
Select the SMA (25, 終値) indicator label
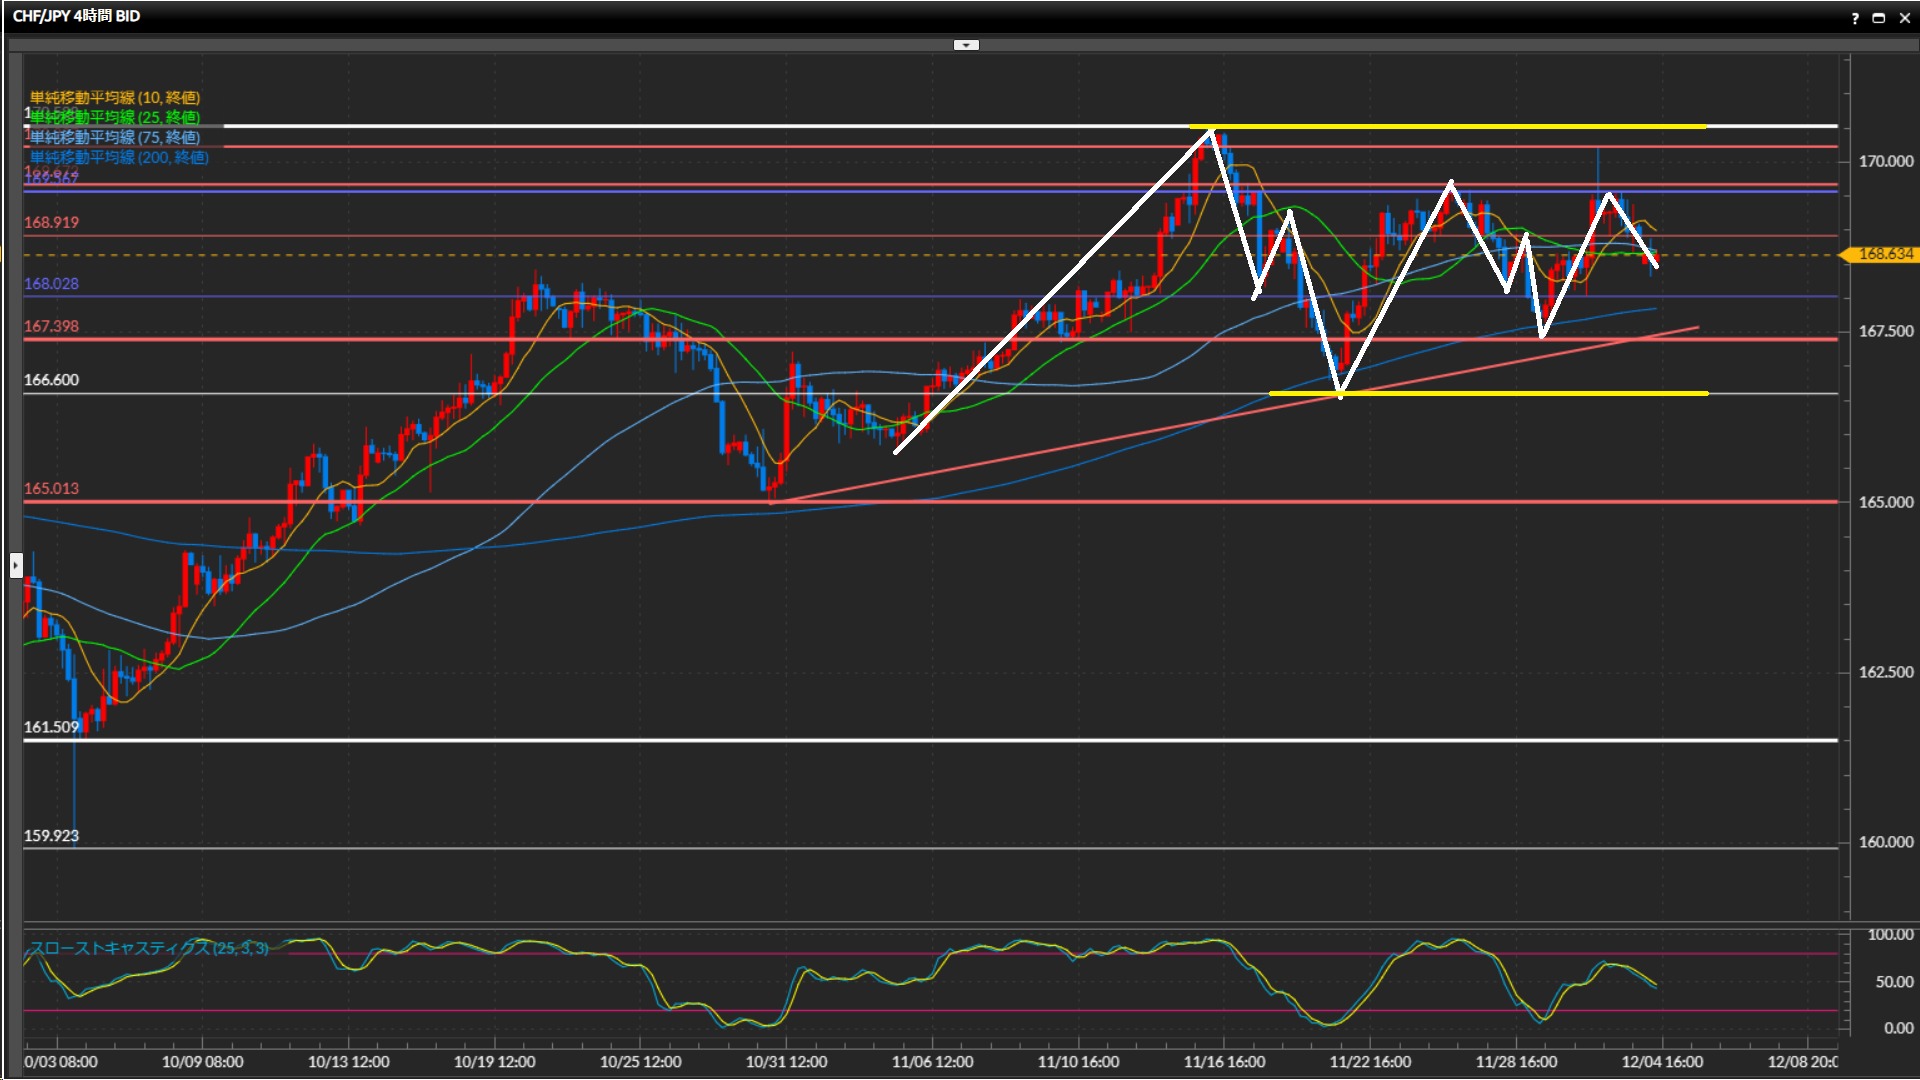pyautogui.click(x=115, y=117)
